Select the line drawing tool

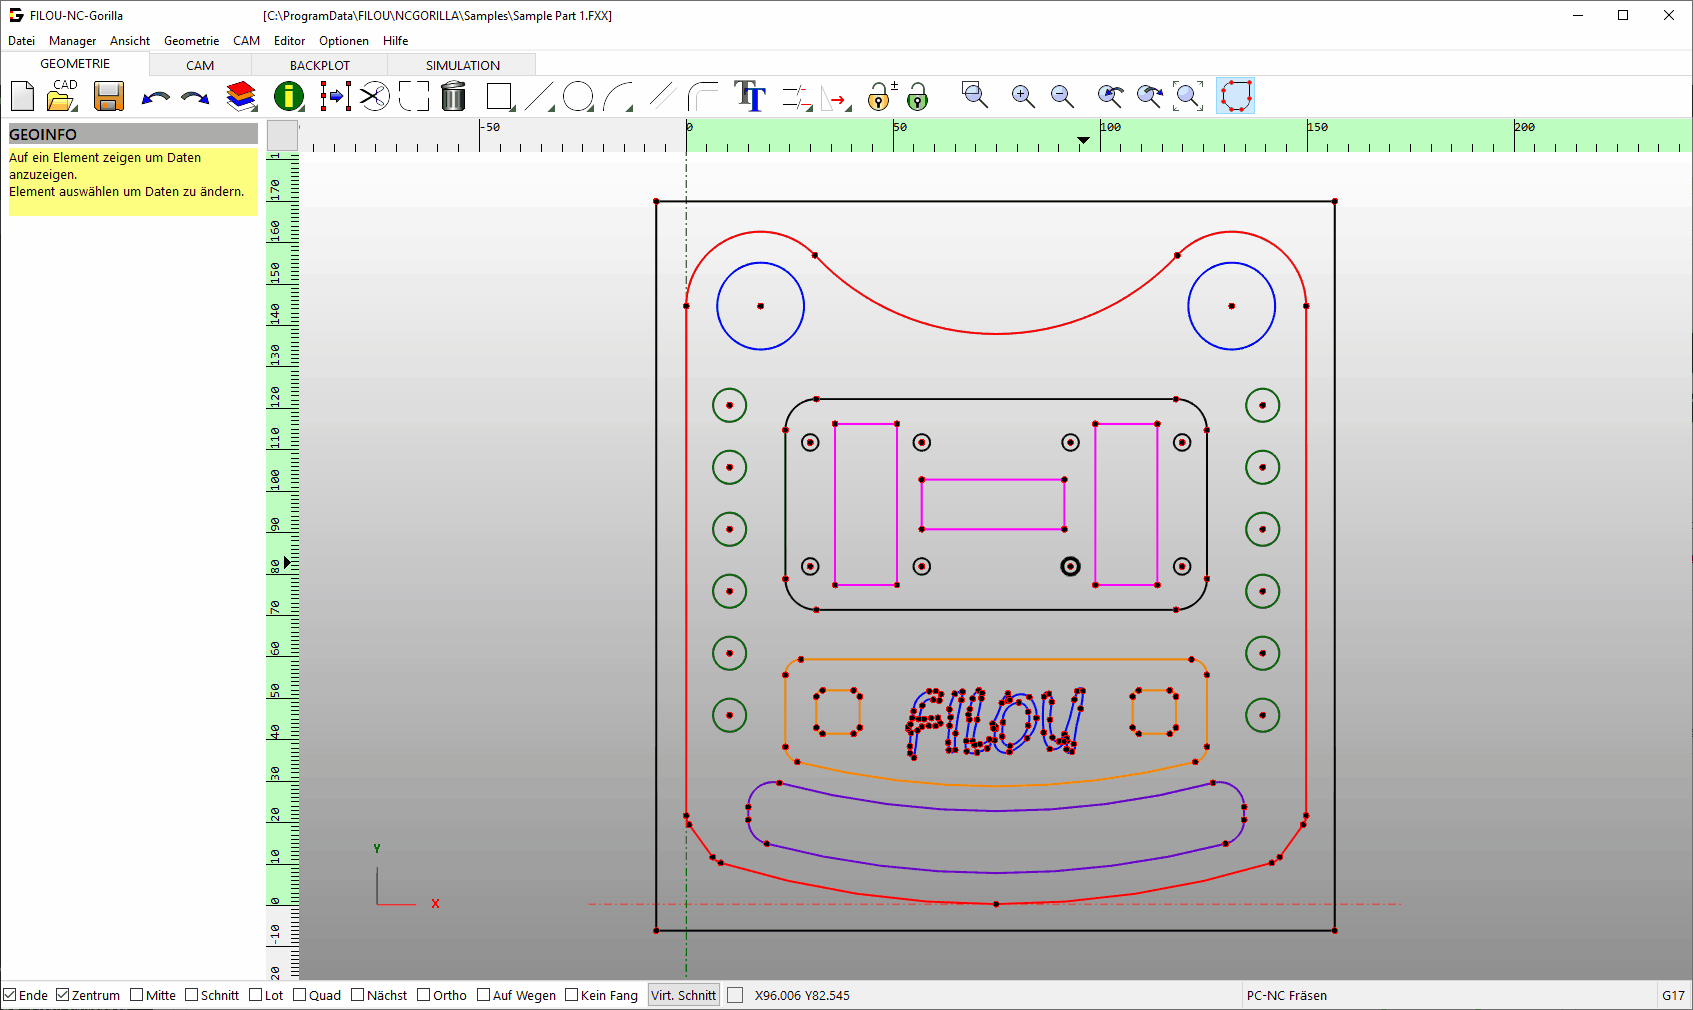click(x=540, y=97)
